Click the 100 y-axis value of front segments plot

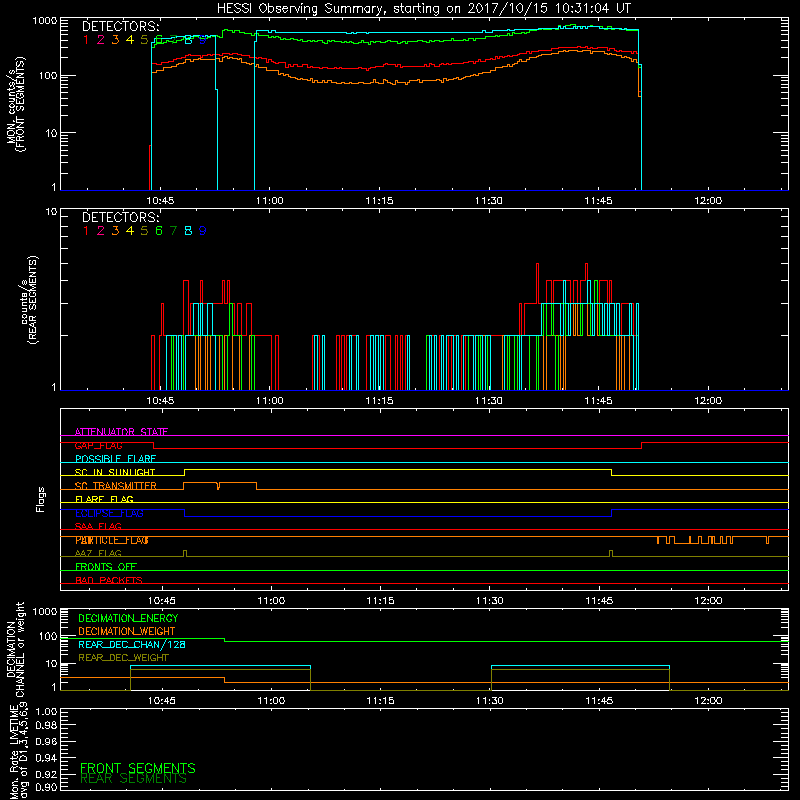point(47,76)
